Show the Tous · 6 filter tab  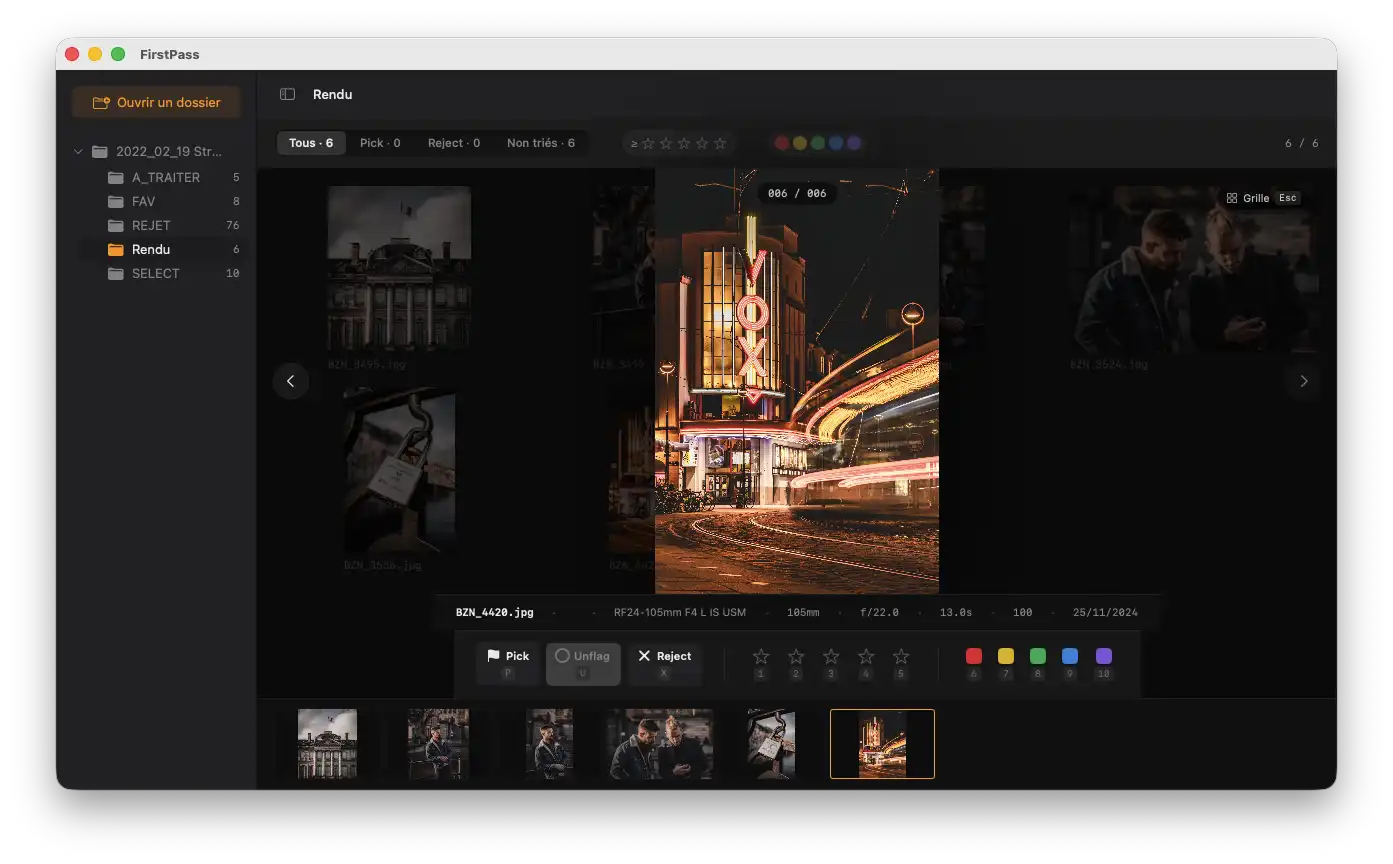pyautogui.click(x=311, y=143)
